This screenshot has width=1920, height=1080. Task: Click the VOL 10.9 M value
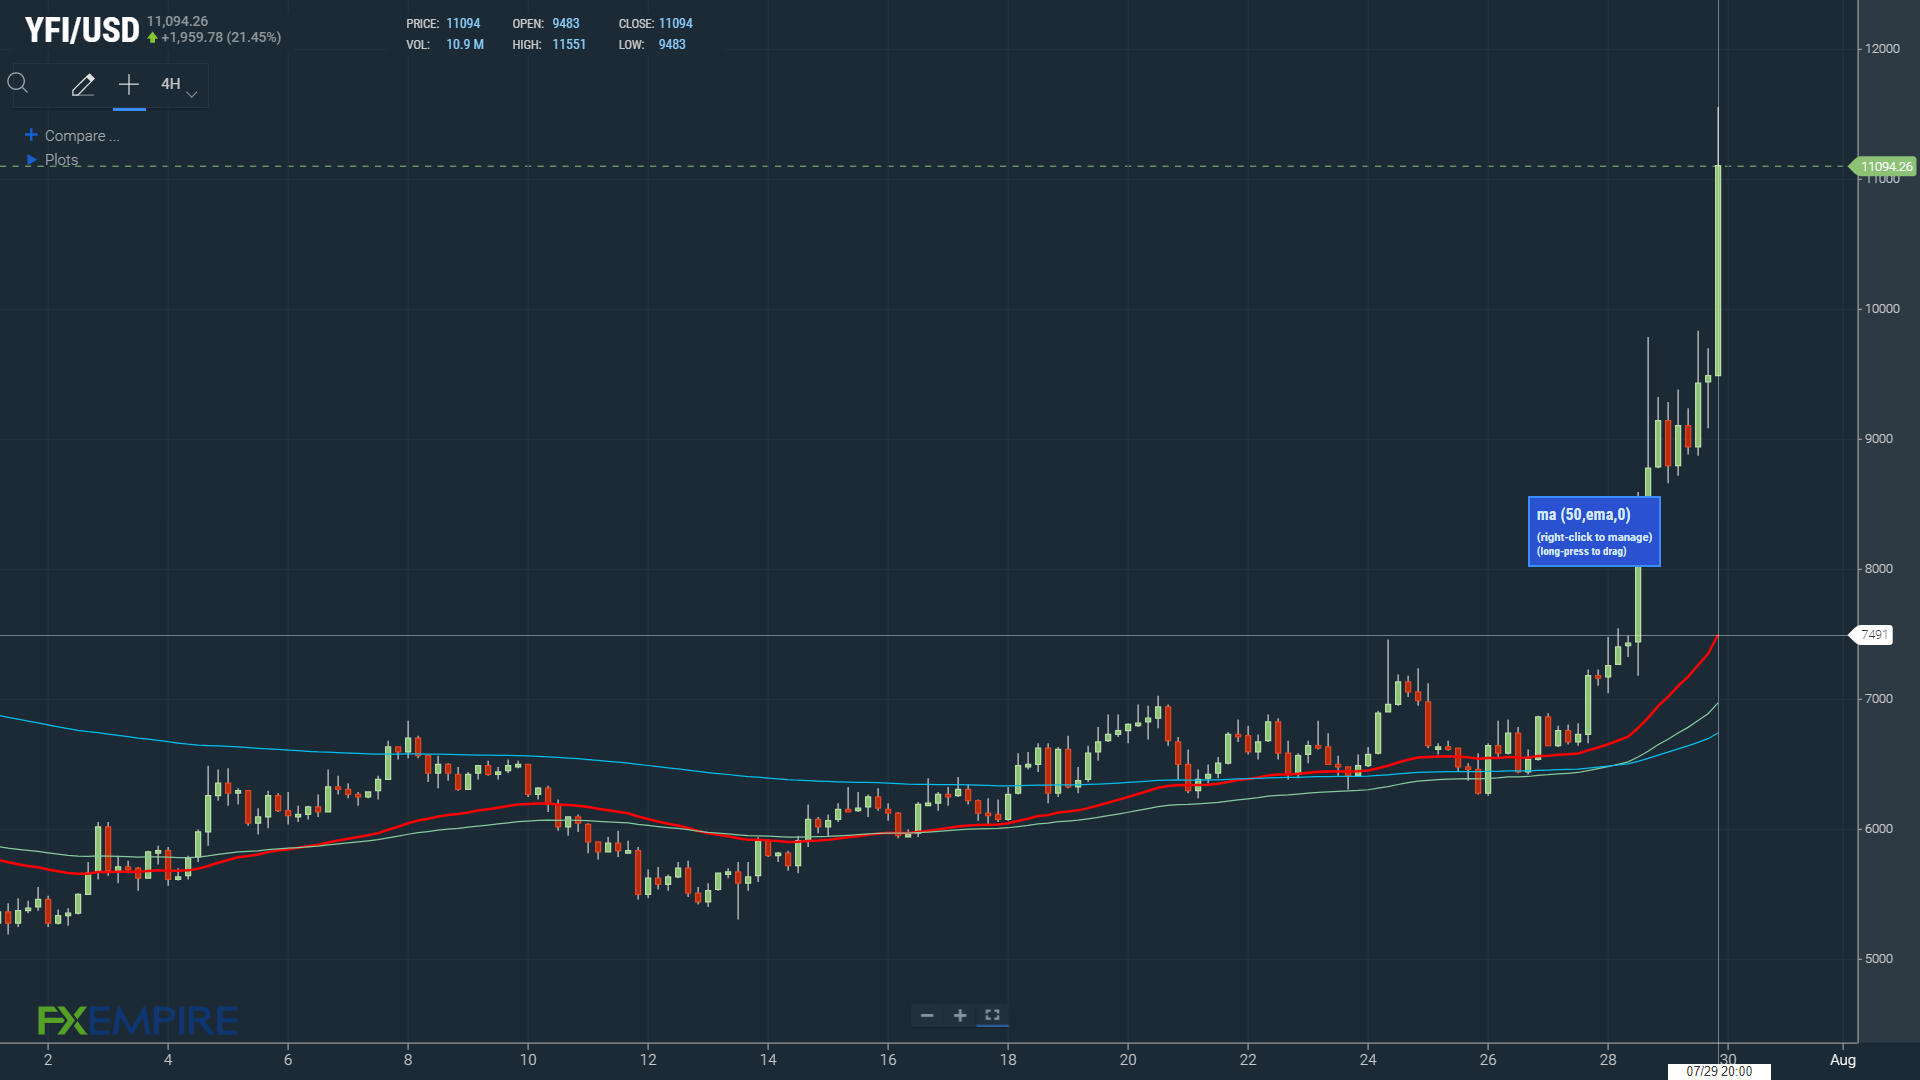[465, 44]
